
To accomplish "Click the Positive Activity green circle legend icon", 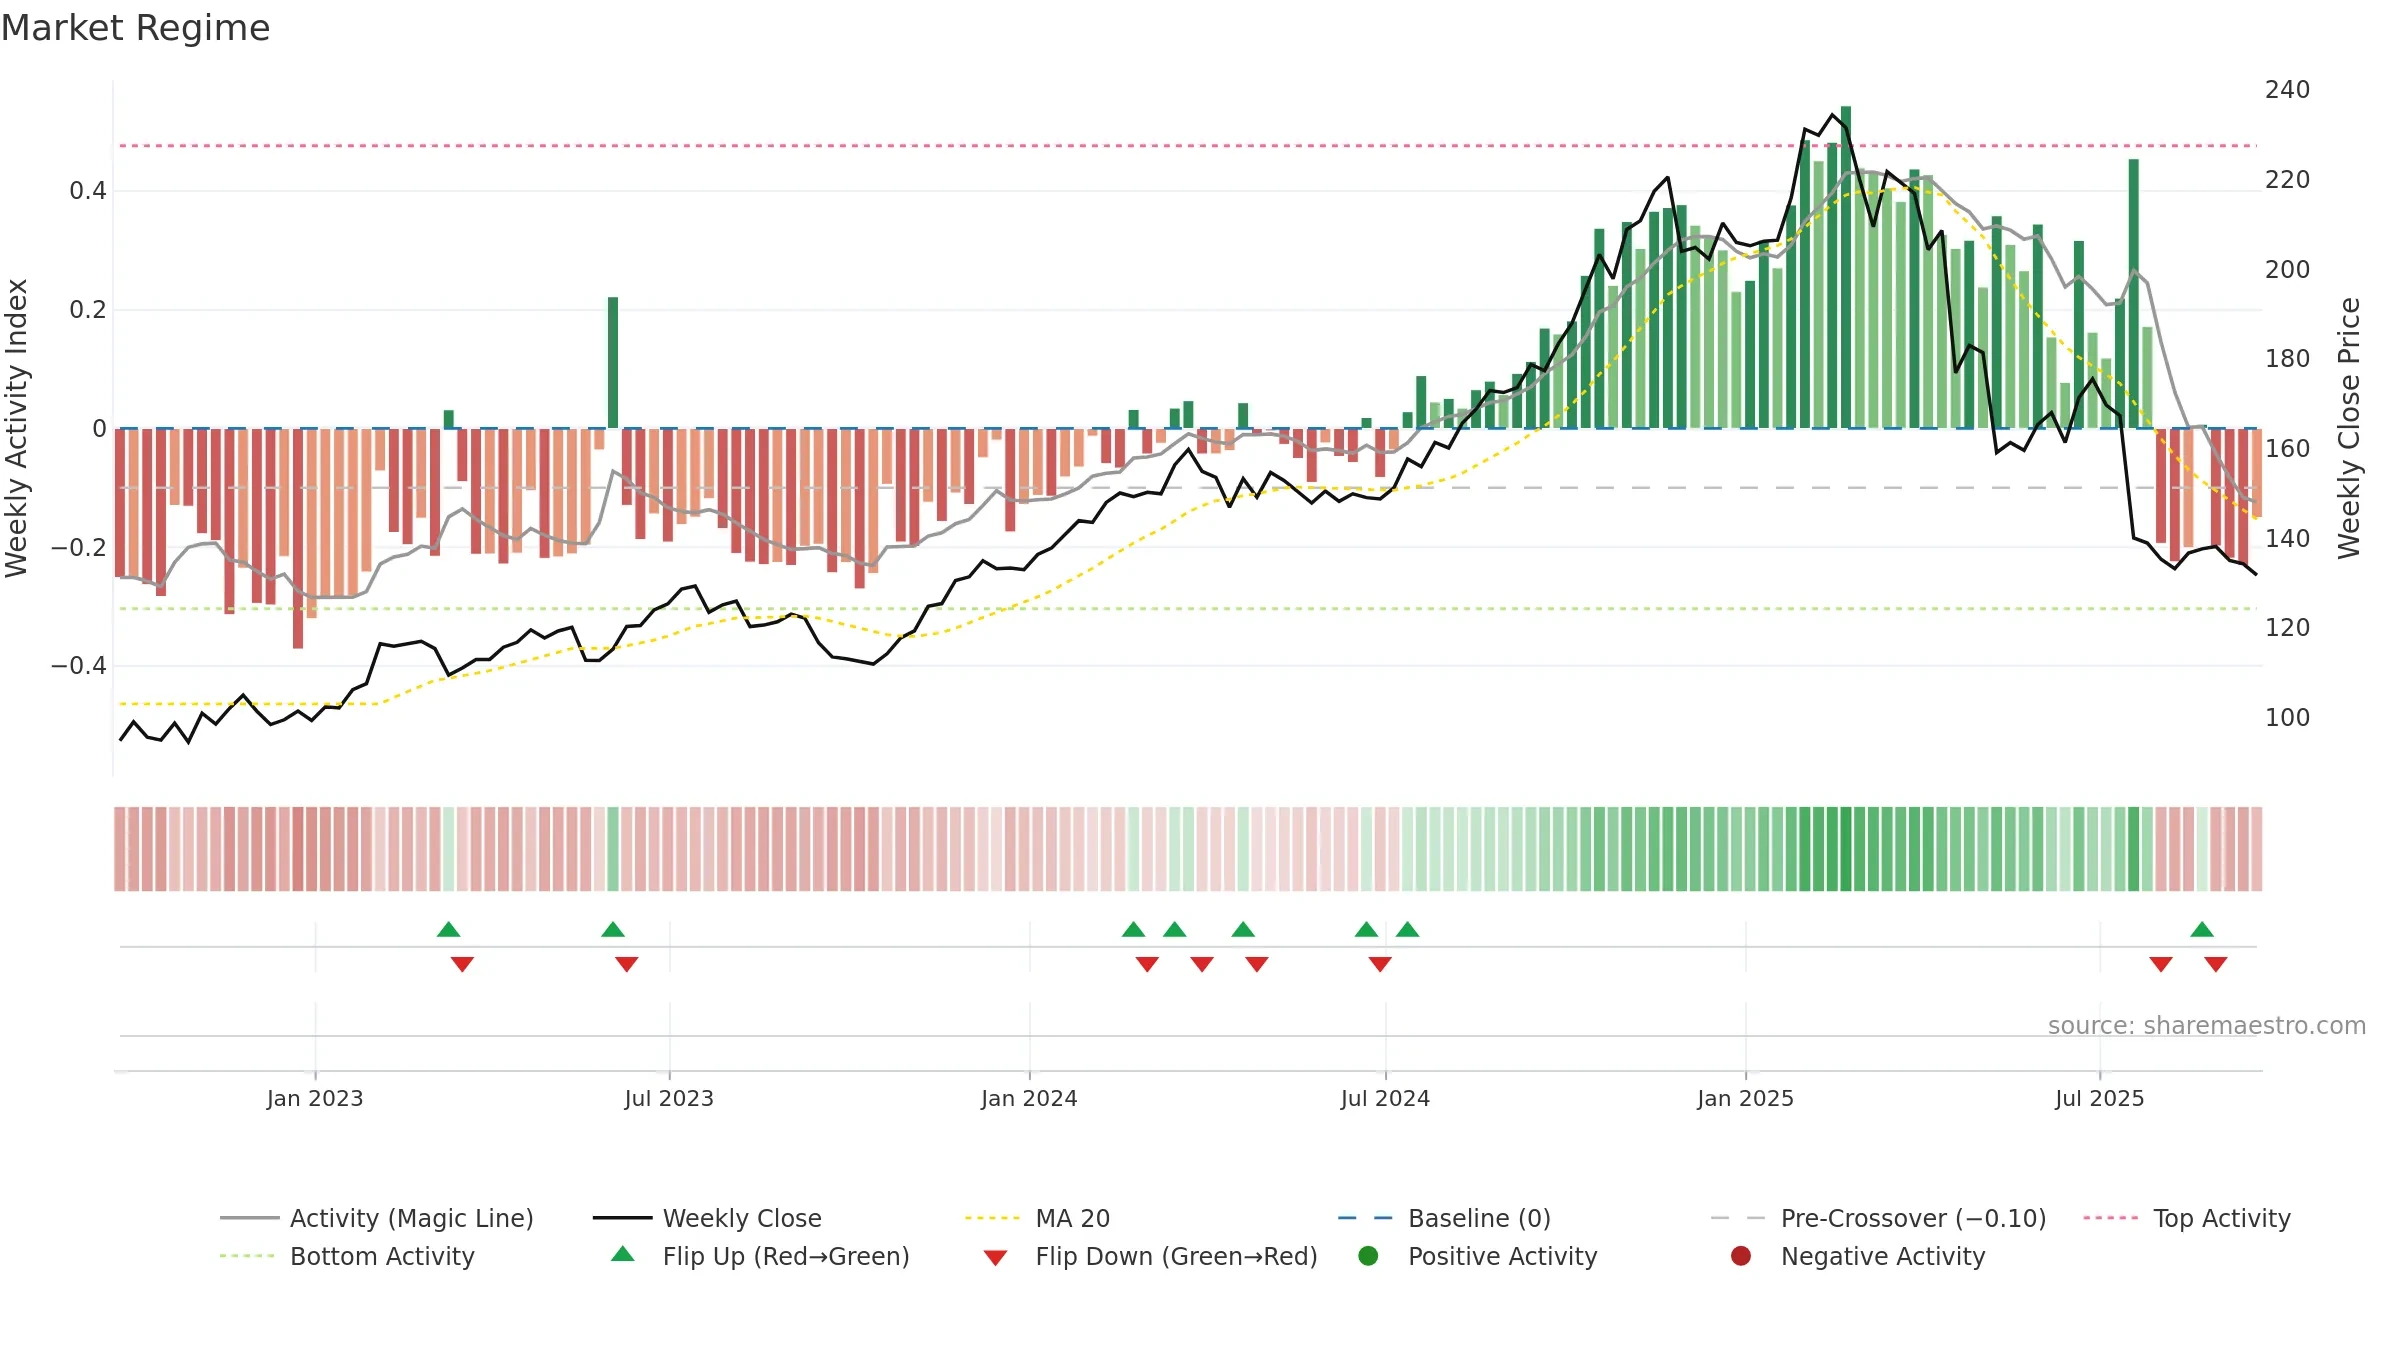I will click(x=1368, y=1256).
